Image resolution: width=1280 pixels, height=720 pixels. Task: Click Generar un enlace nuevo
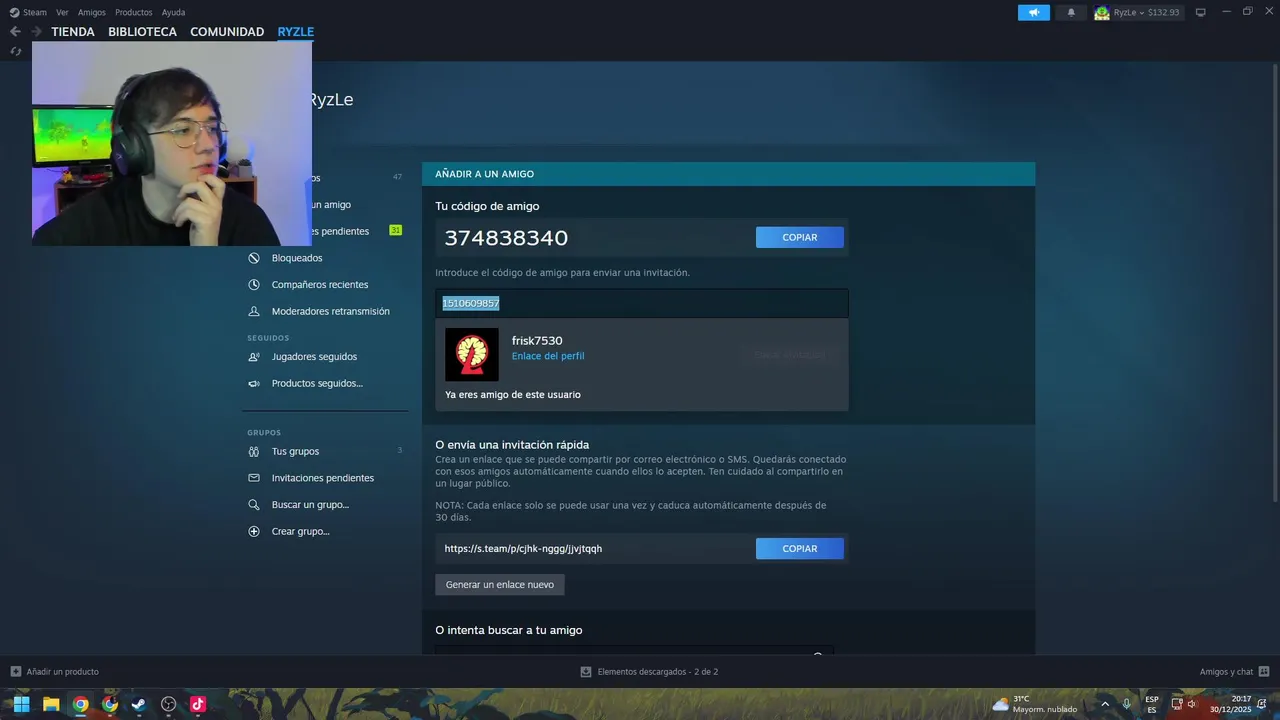pyautogui.click(x=500, y=584)
